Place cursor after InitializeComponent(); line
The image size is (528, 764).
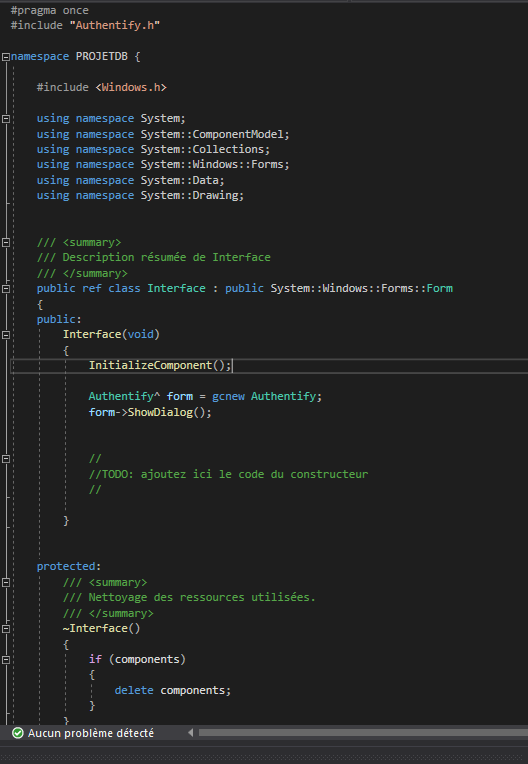(x=232, y=365)
